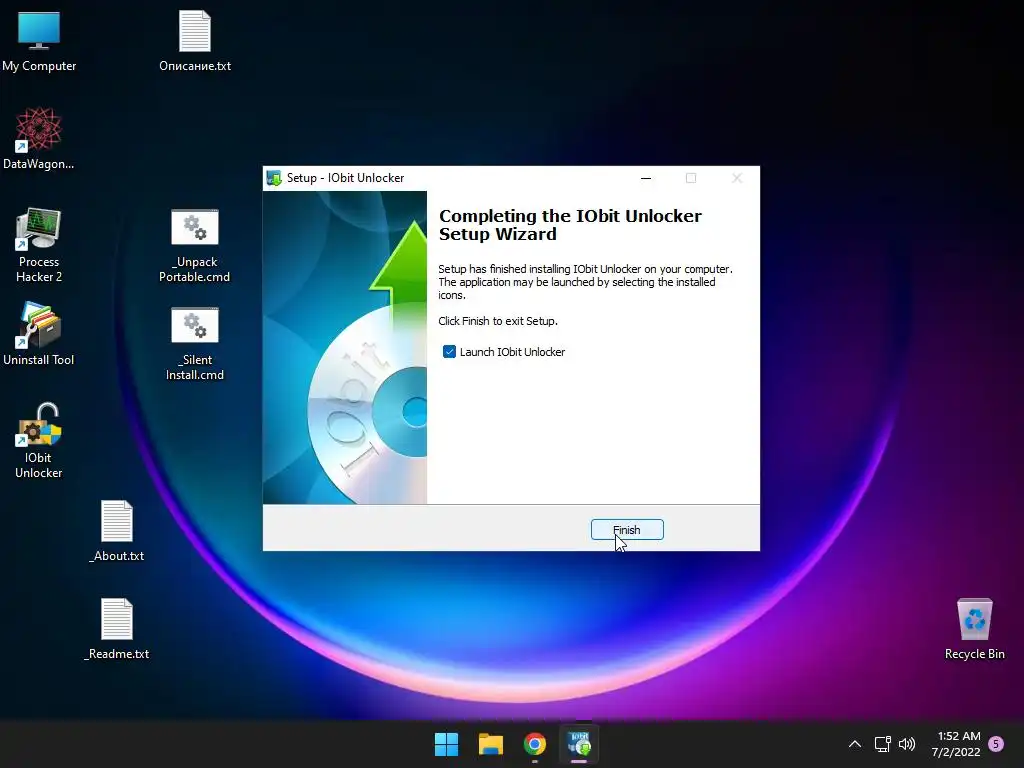Close the IObit Unlocker setup window
The width and height of the screenshot is (1024, 768).
737,178
